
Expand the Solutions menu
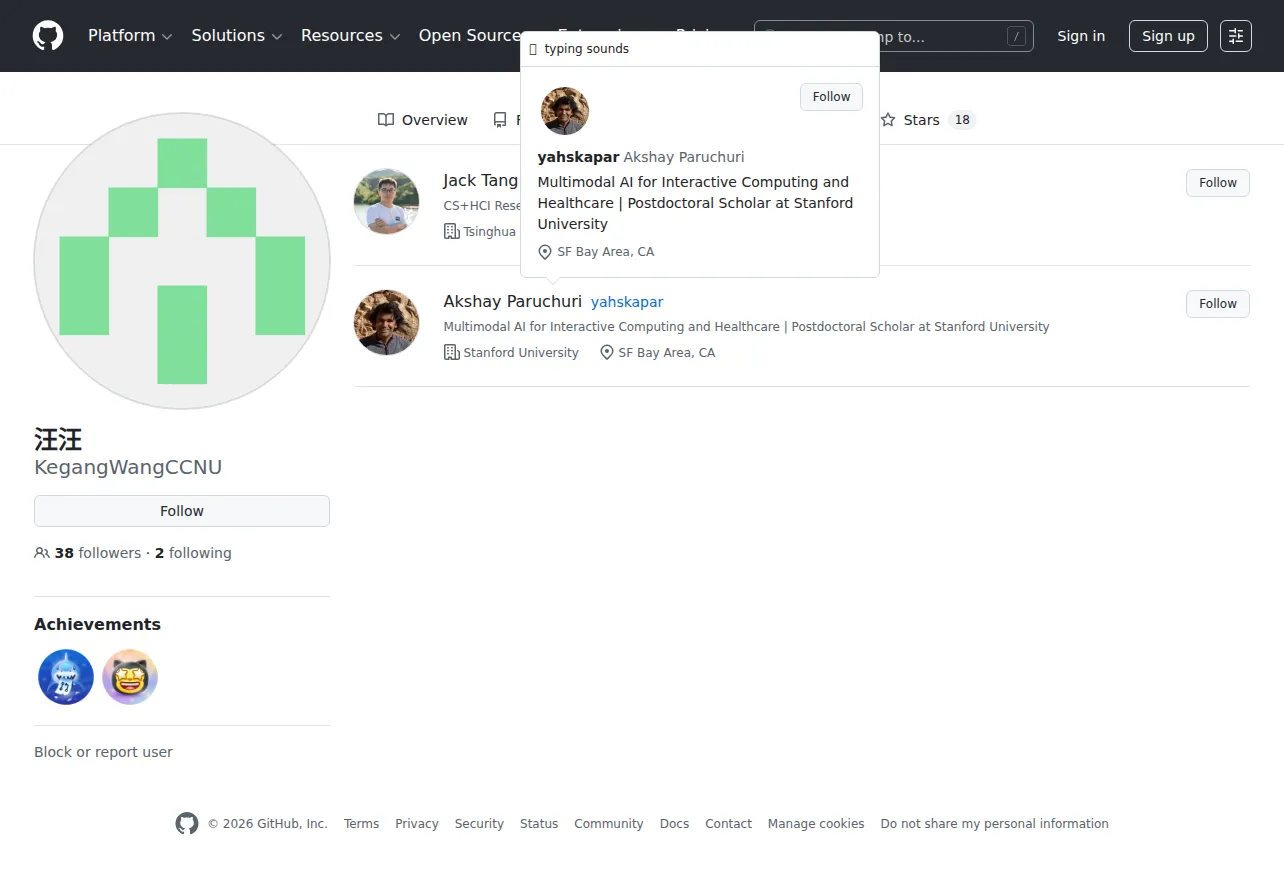(x=237, y=36)
